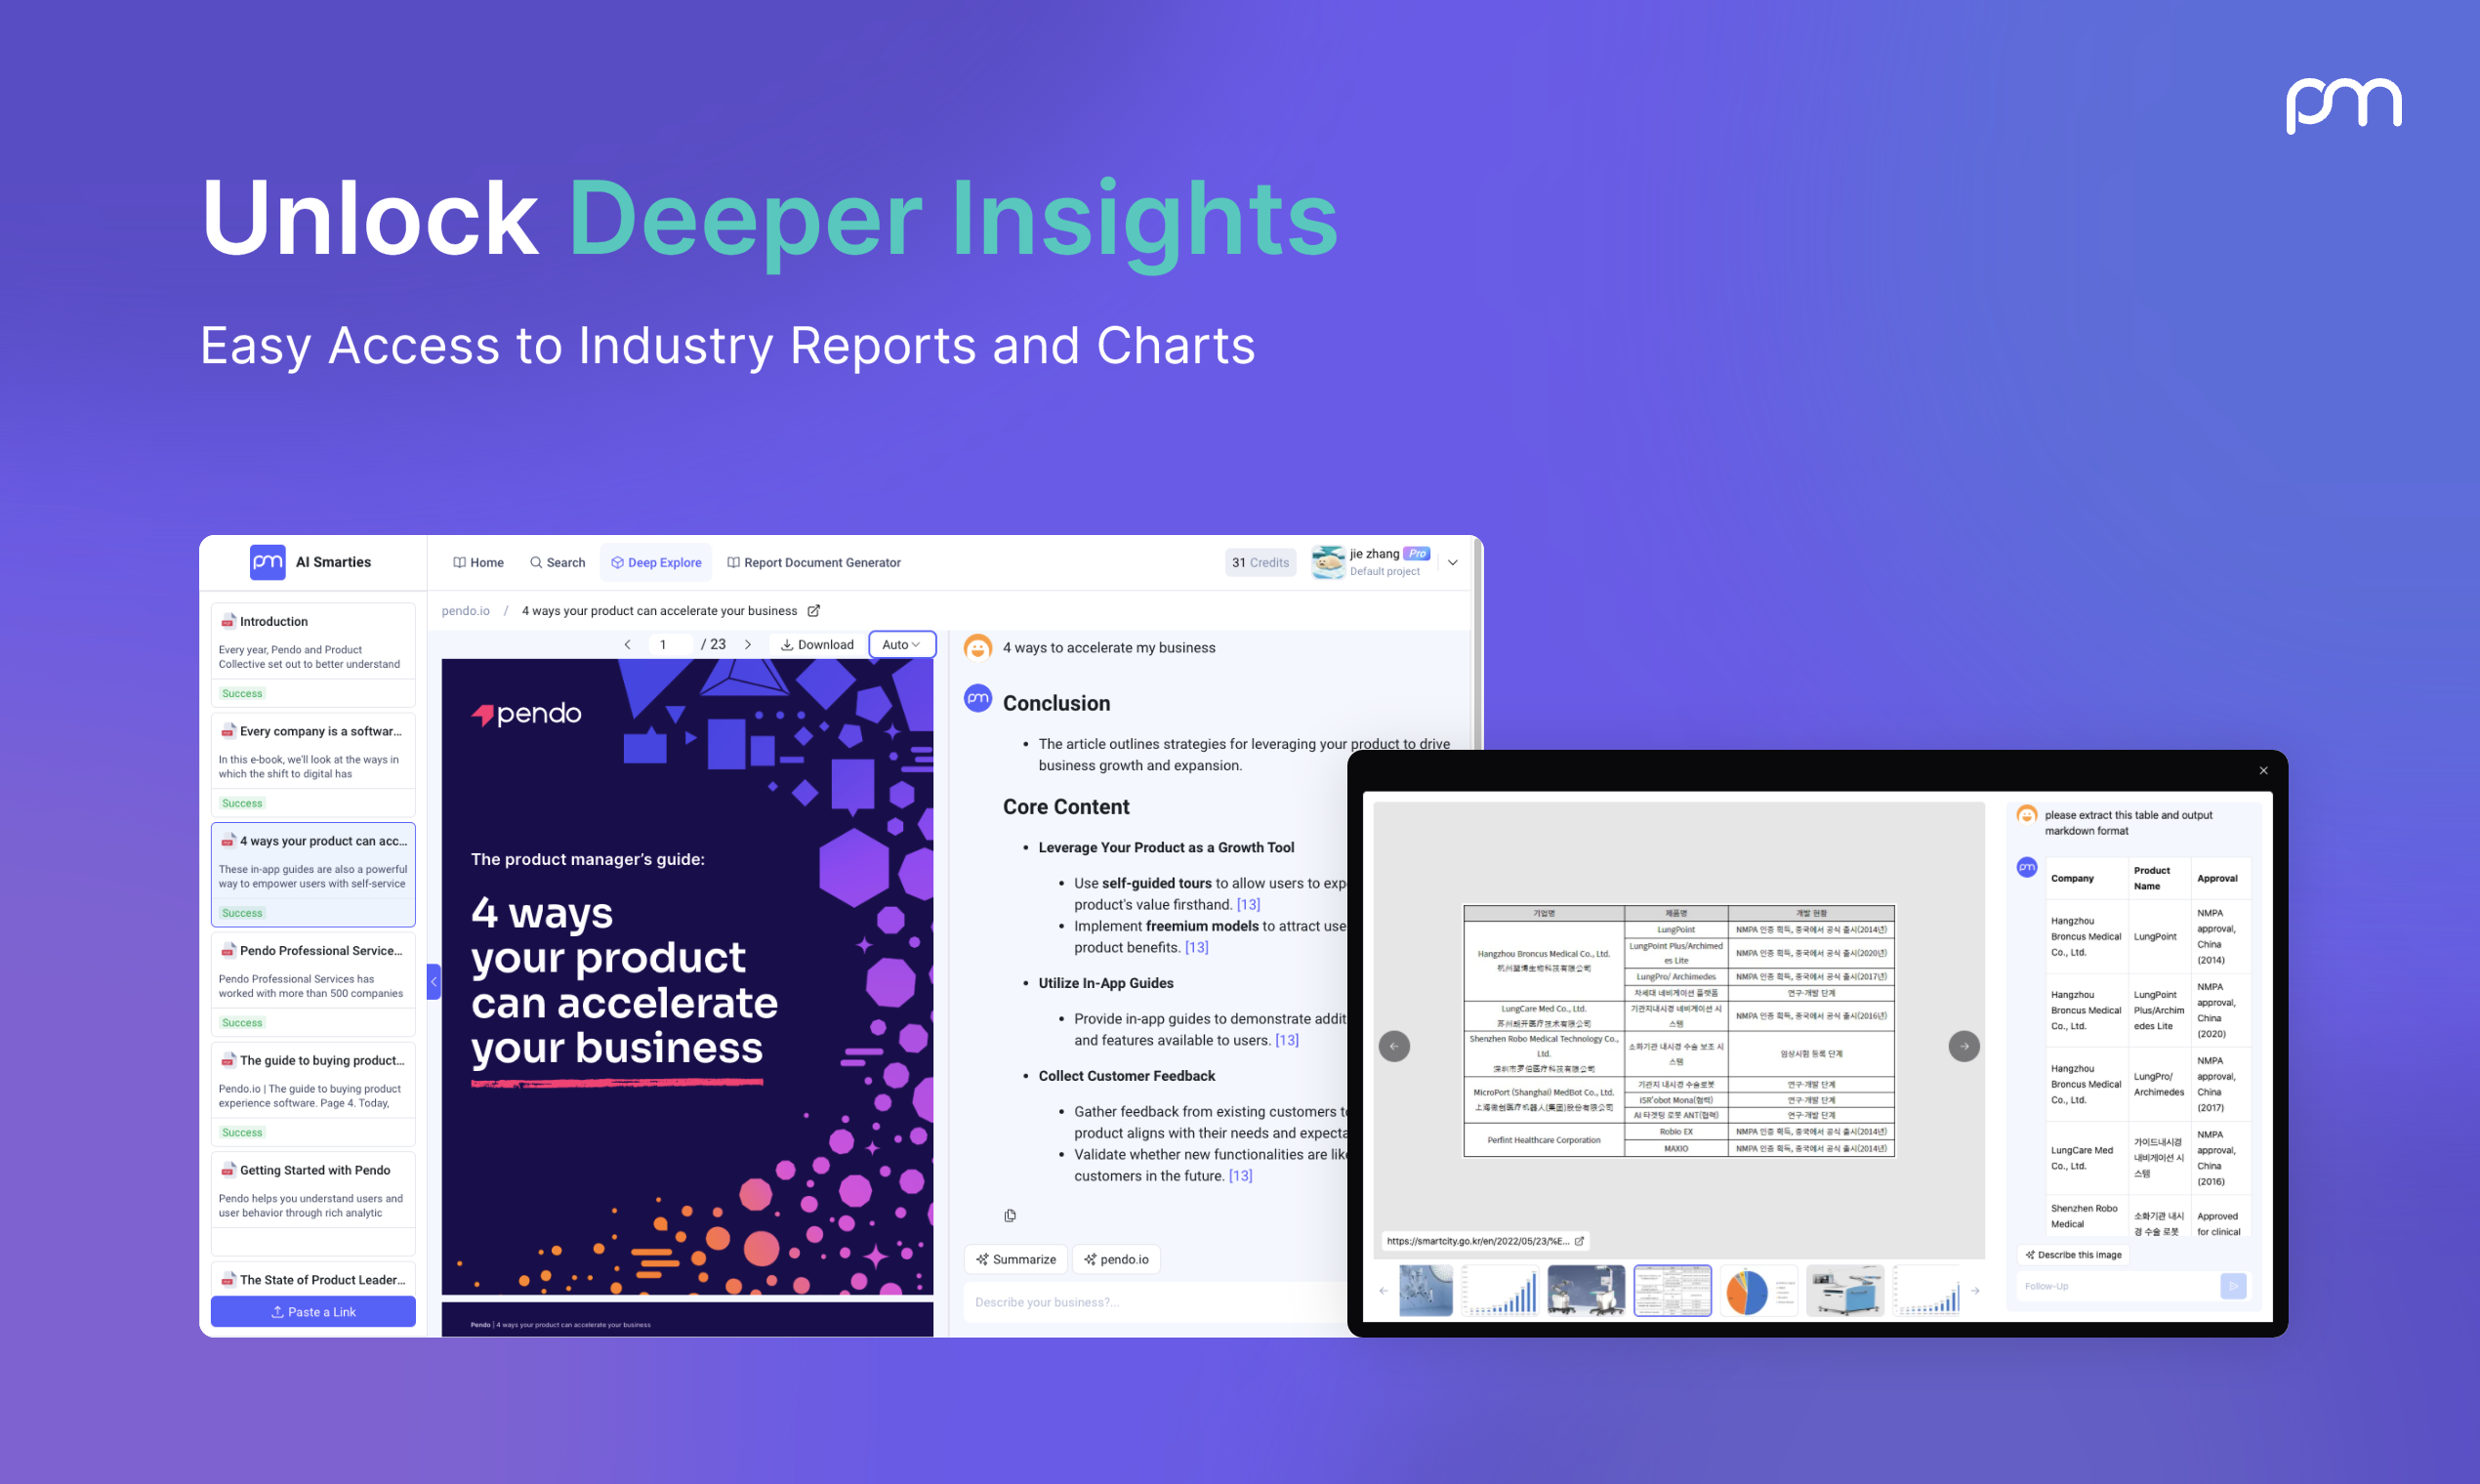This screenshot has width=2480, height=1484.
Task: Select The State of Product Leader card
Action: click(313, 1278)
